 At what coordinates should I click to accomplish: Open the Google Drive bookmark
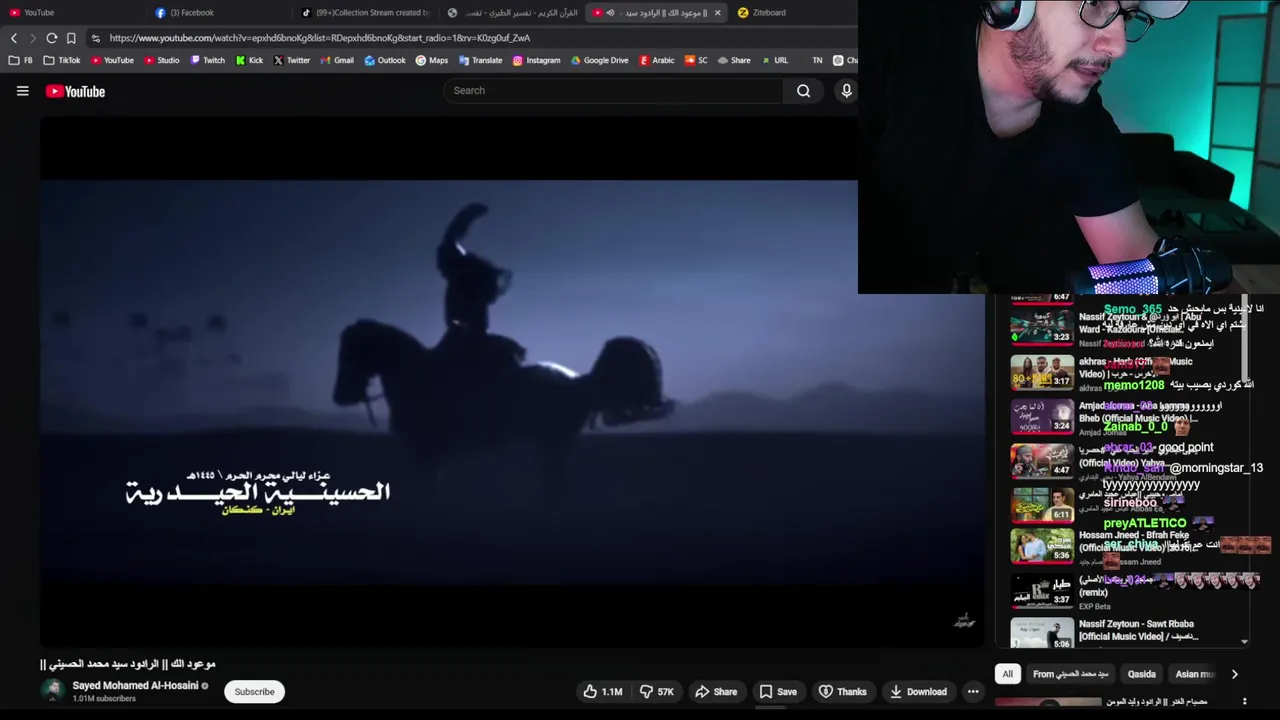click(x=599, y=60)
